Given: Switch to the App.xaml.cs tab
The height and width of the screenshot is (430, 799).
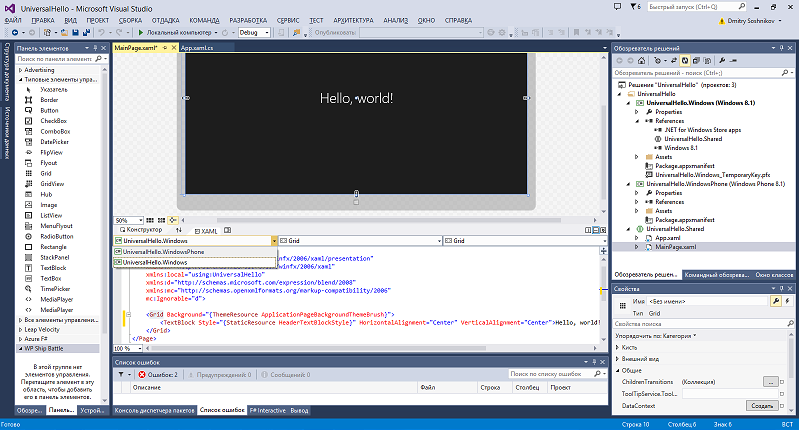Looking at the screenshot, I should pyautogui.click(x=196, y=47).
